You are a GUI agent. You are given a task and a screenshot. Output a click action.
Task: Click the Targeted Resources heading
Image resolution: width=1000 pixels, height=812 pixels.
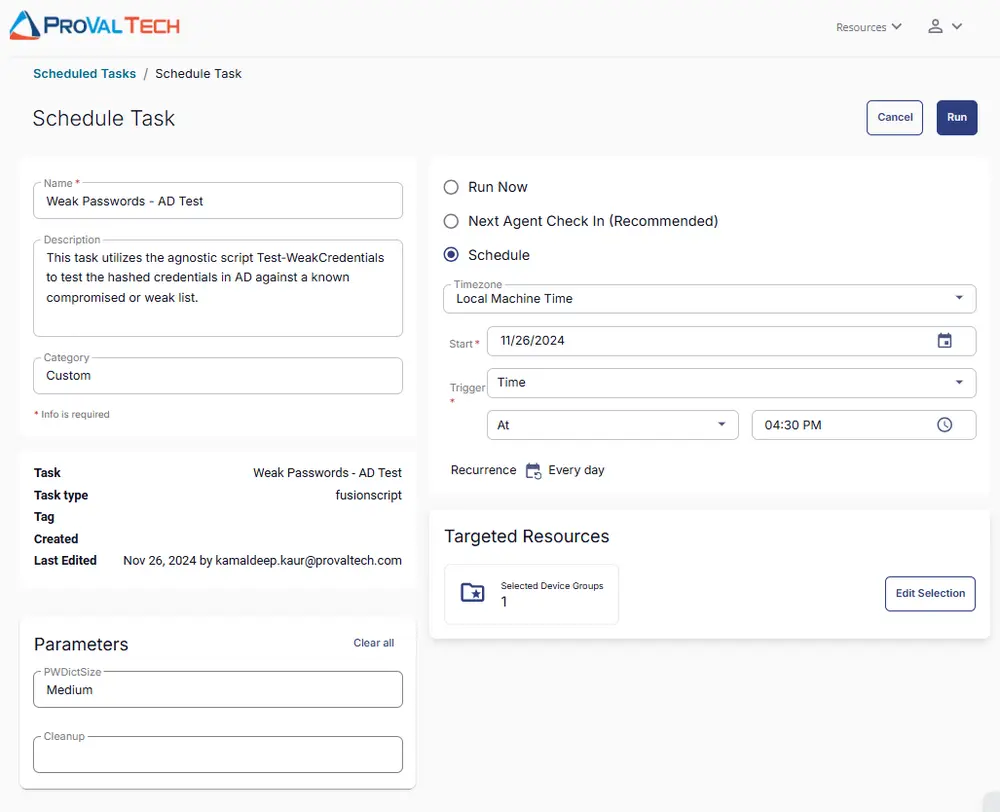(526, 536)
